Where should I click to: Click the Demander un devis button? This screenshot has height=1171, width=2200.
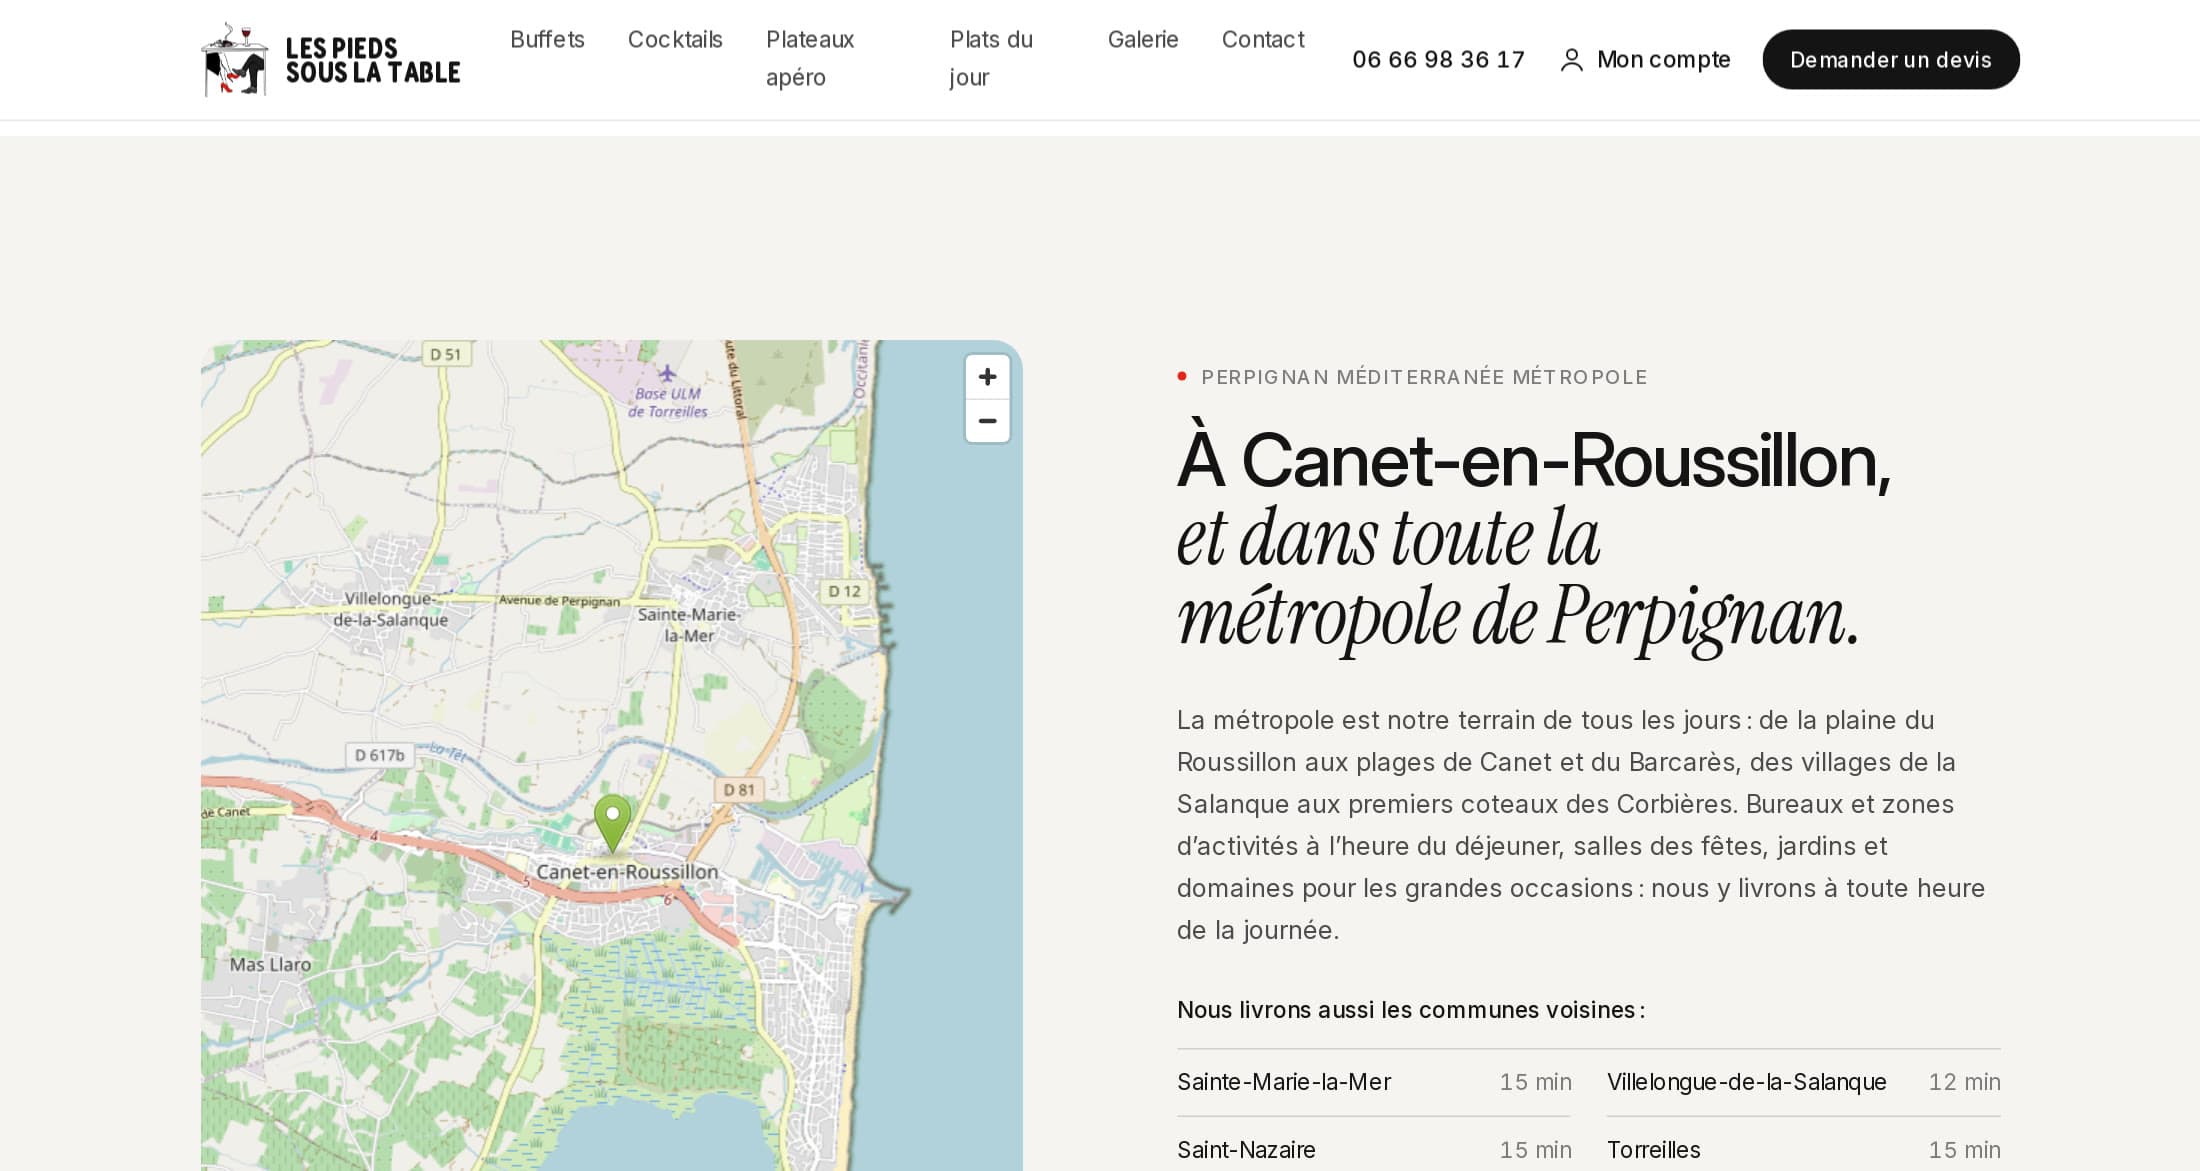tap(1891, 60)
